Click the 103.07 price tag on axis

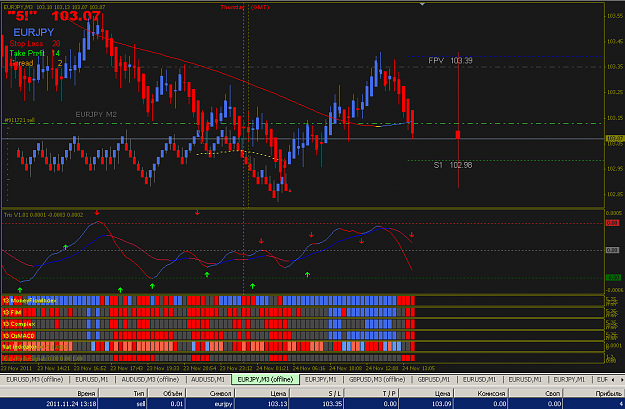tap(614, 138)
